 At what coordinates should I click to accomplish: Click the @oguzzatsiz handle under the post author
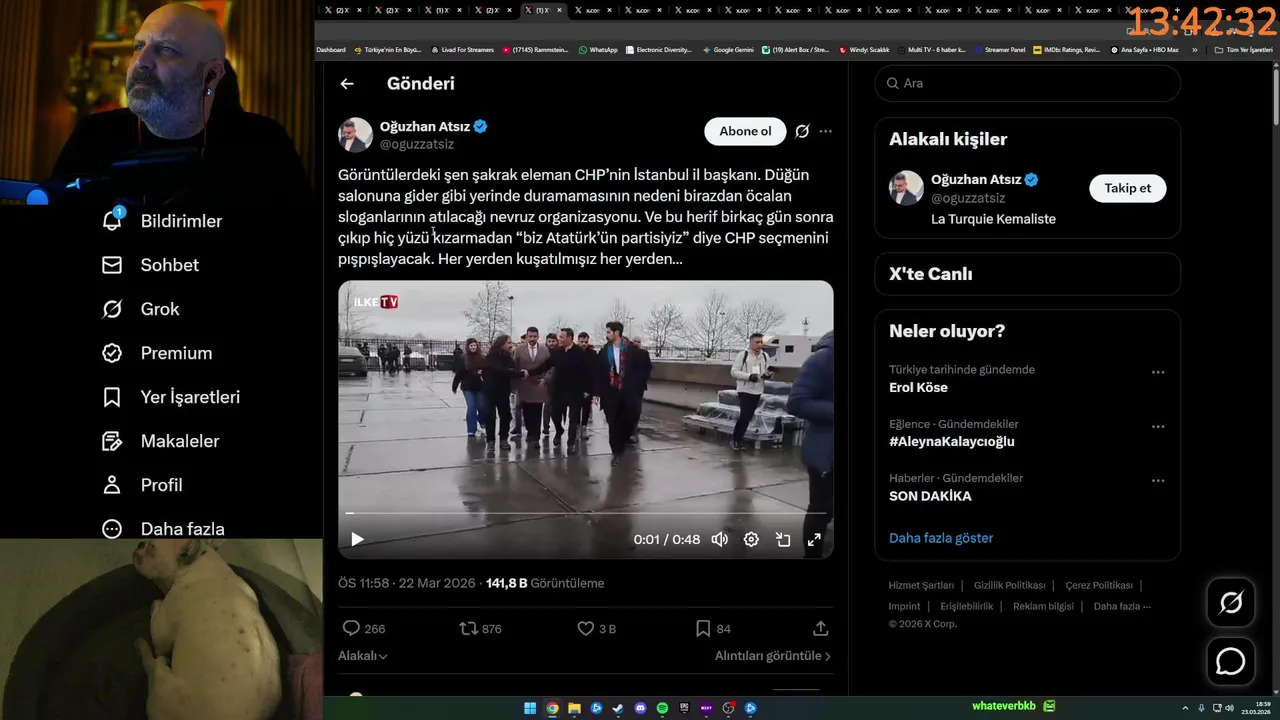pyautogui.click(x=417, y=144)
